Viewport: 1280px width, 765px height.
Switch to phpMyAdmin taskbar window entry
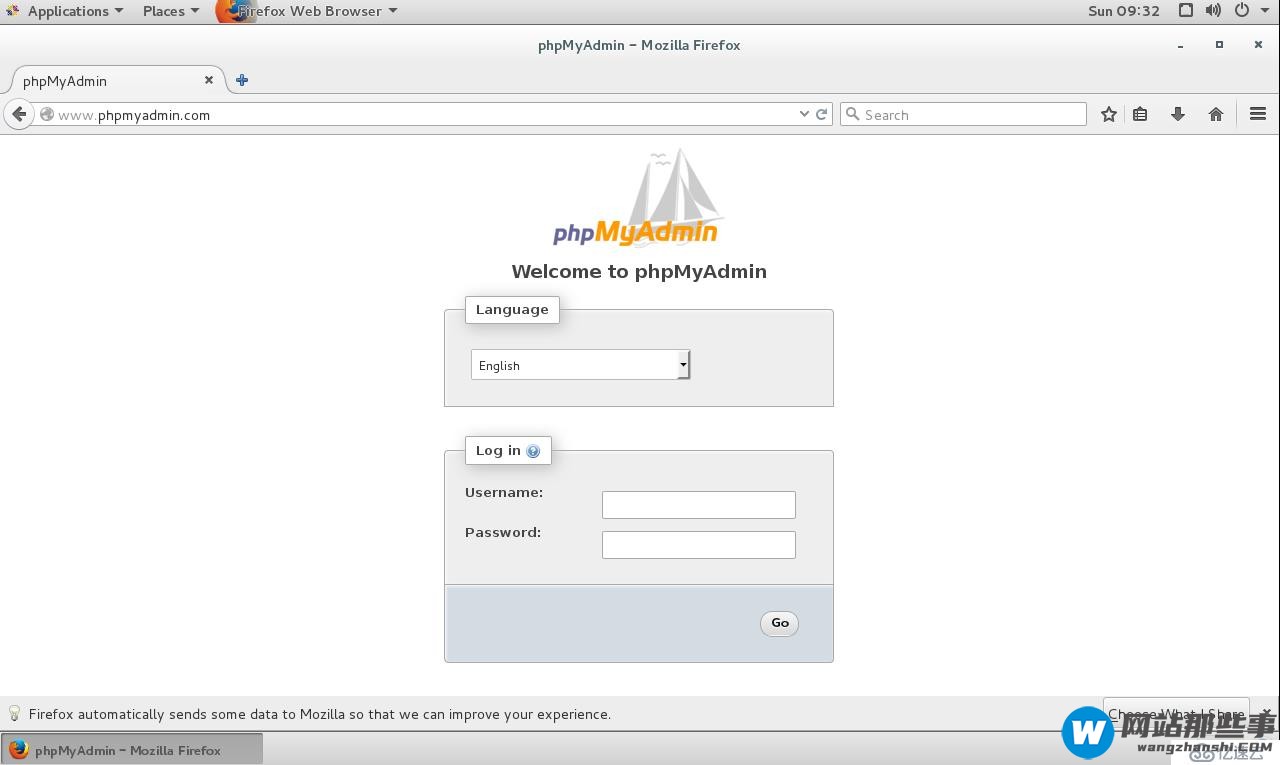132,750
